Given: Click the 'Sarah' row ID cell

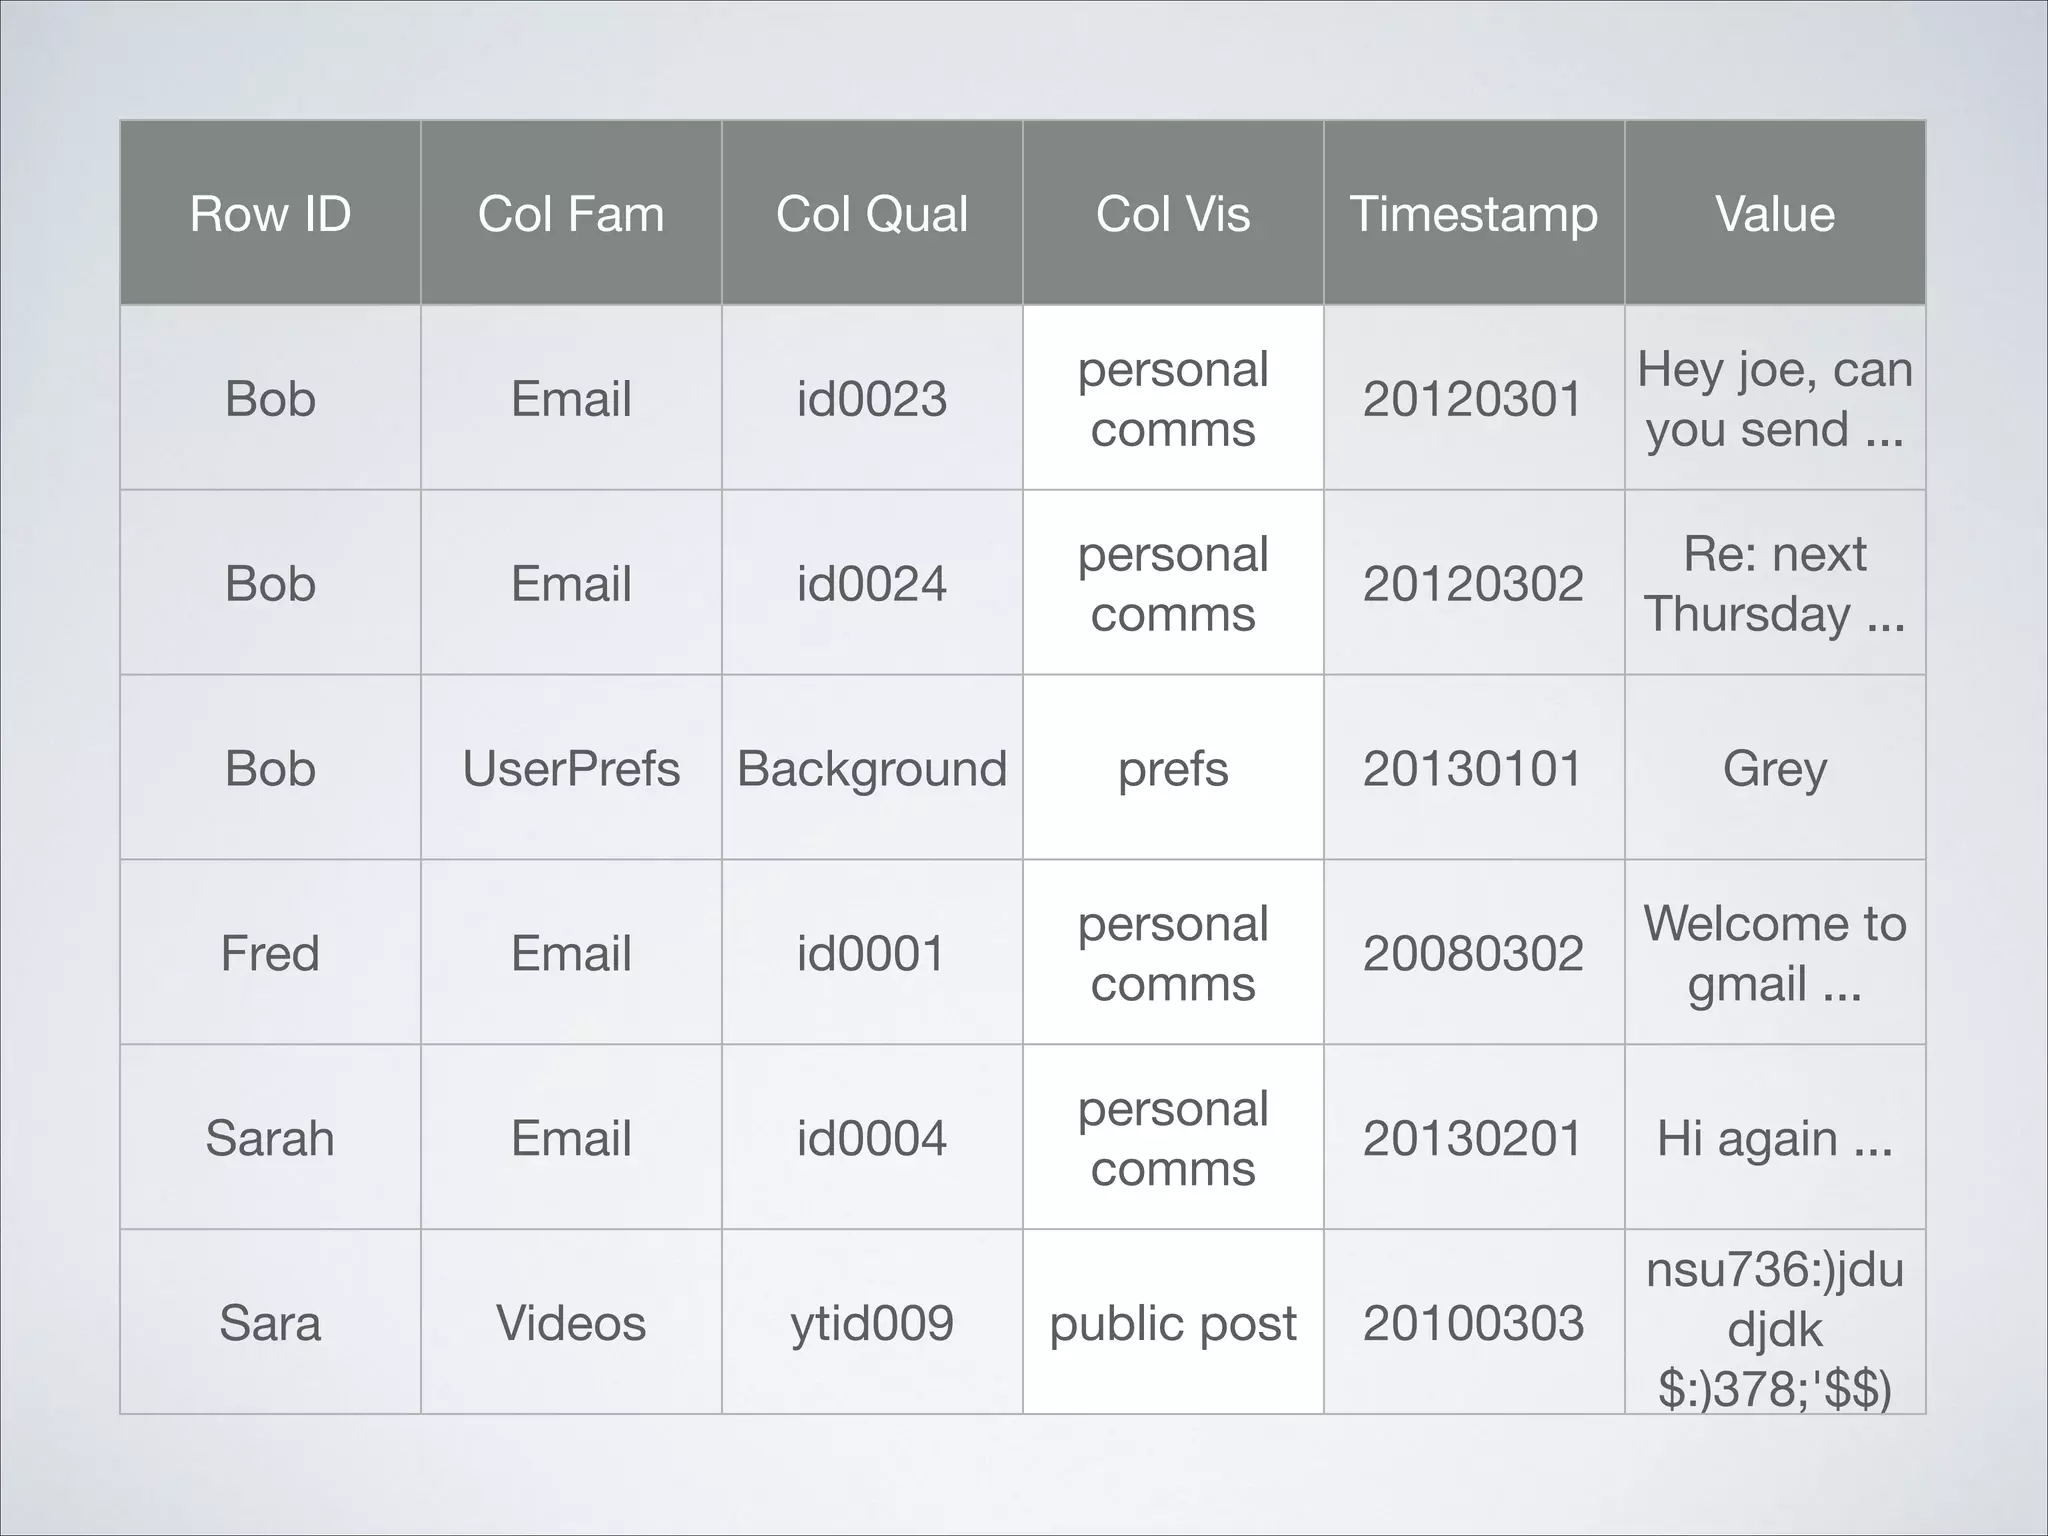Looking at the screenshot, I should tap(270, 1138).
